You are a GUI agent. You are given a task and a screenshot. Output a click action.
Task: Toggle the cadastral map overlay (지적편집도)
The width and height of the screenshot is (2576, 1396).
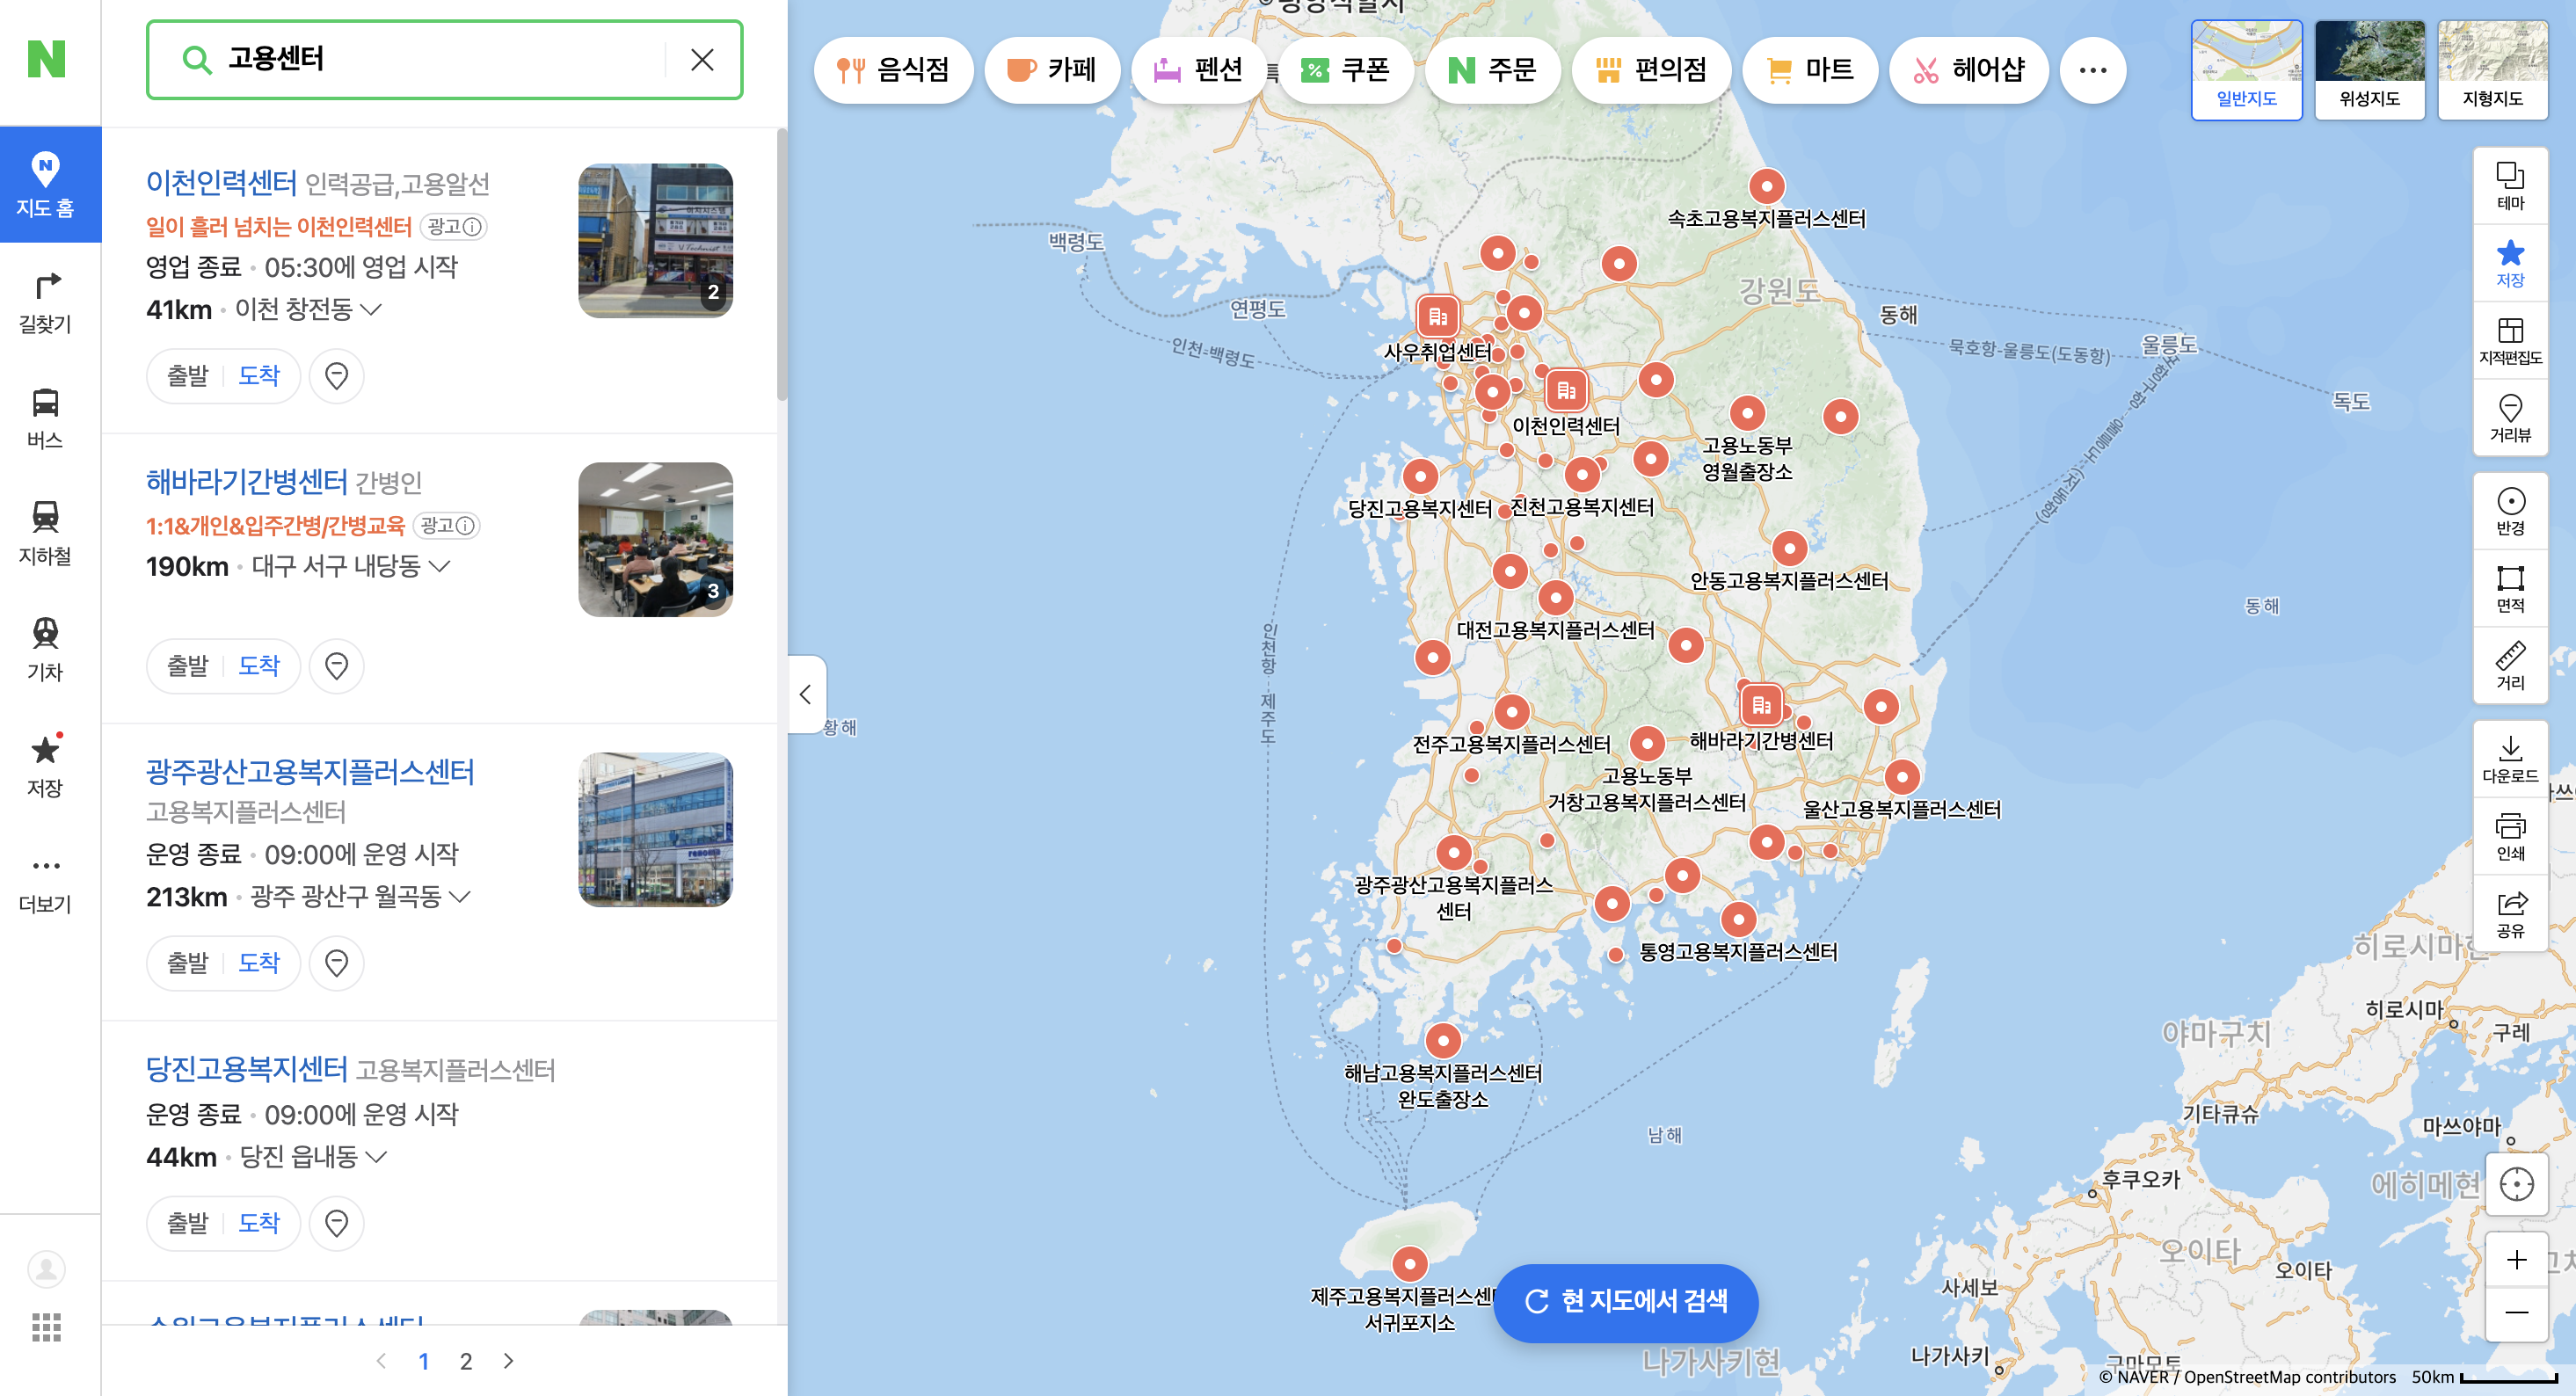click(2510, 340)
